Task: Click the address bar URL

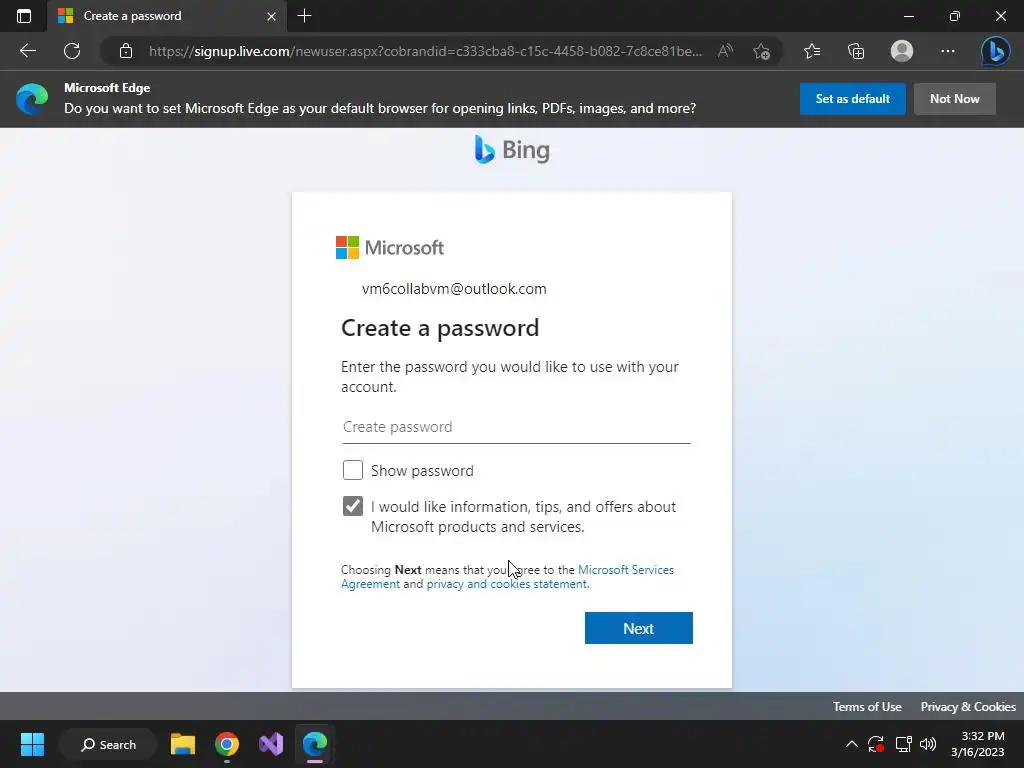Action: coord(425,51)
